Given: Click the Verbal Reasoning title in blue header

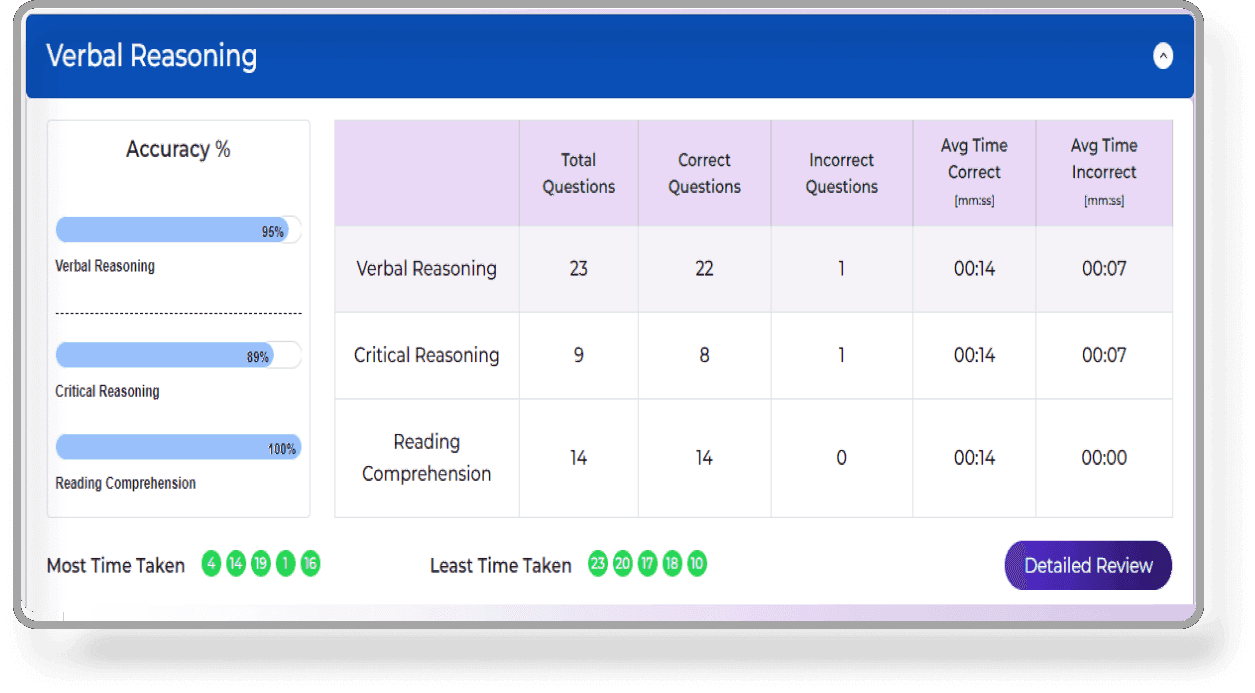Looking at the screenshot, I should coord(152,56).
